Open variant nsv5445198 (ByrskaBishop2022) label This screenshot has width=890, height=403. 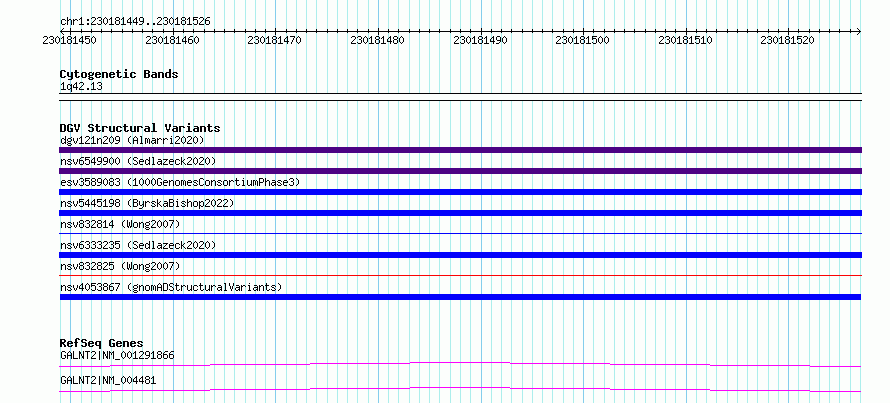(x=146, y=203)
